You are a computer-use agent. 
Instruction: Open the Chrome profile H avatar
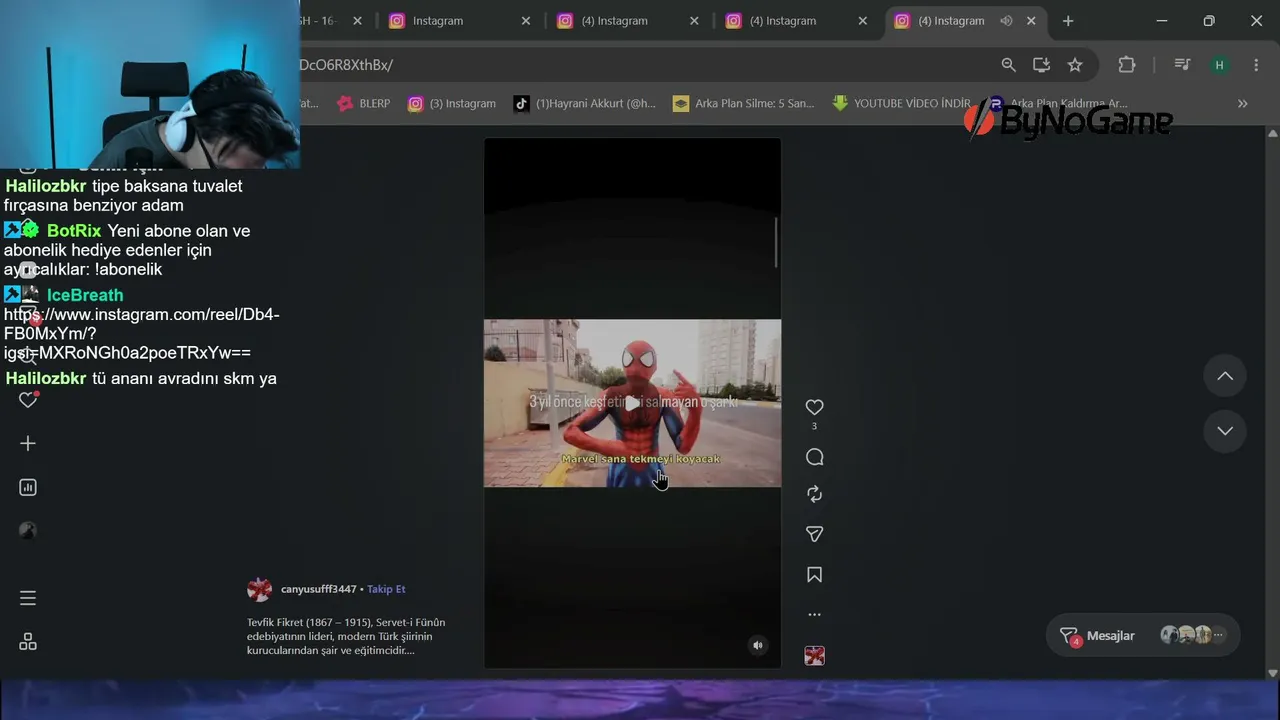(1219, 65)
